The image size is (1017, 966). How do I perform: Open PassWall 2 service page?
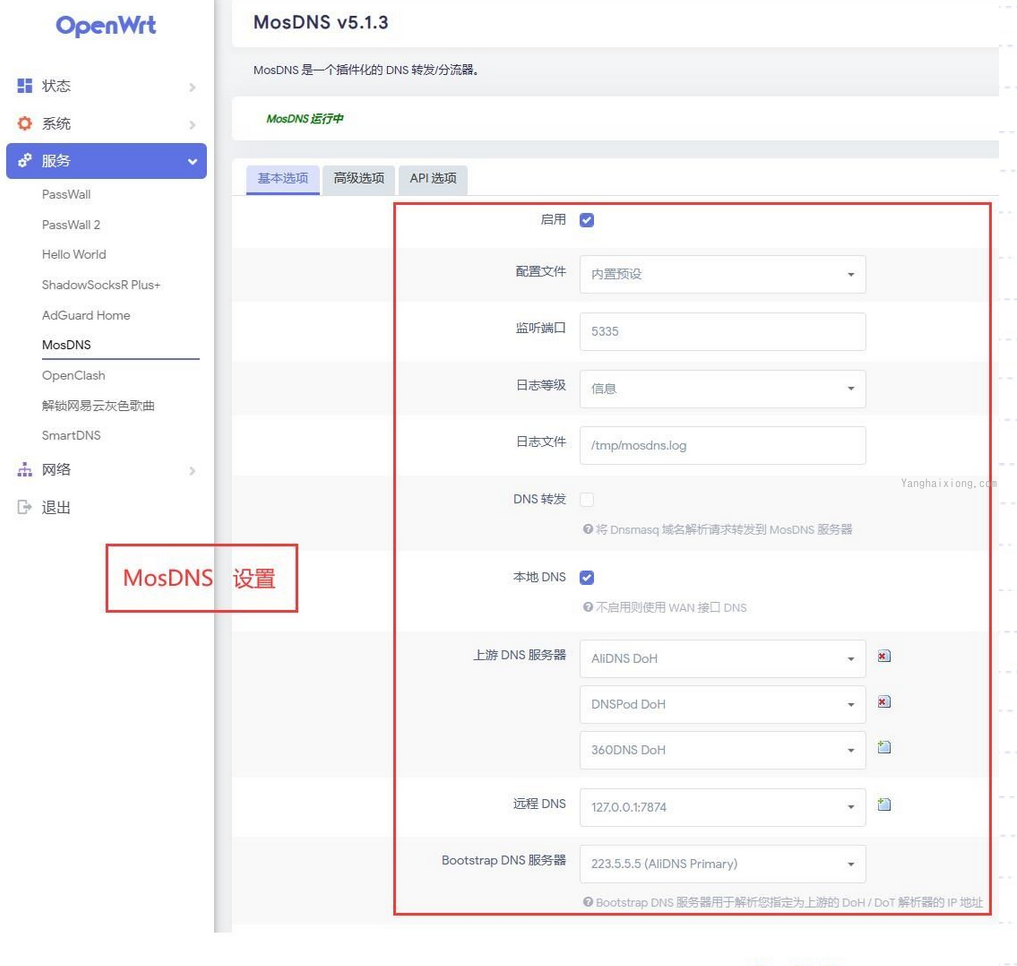click(x=71, y=225)
